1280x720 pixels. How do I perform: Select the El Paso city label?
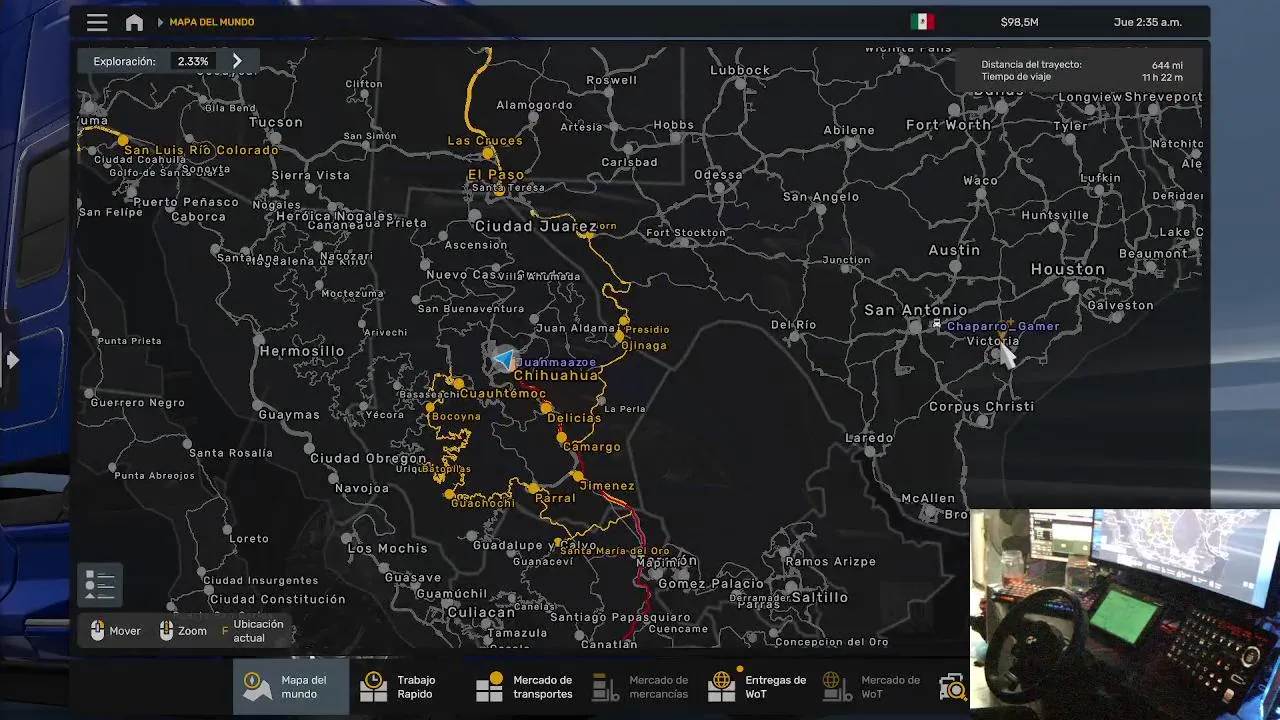point(496,174)
